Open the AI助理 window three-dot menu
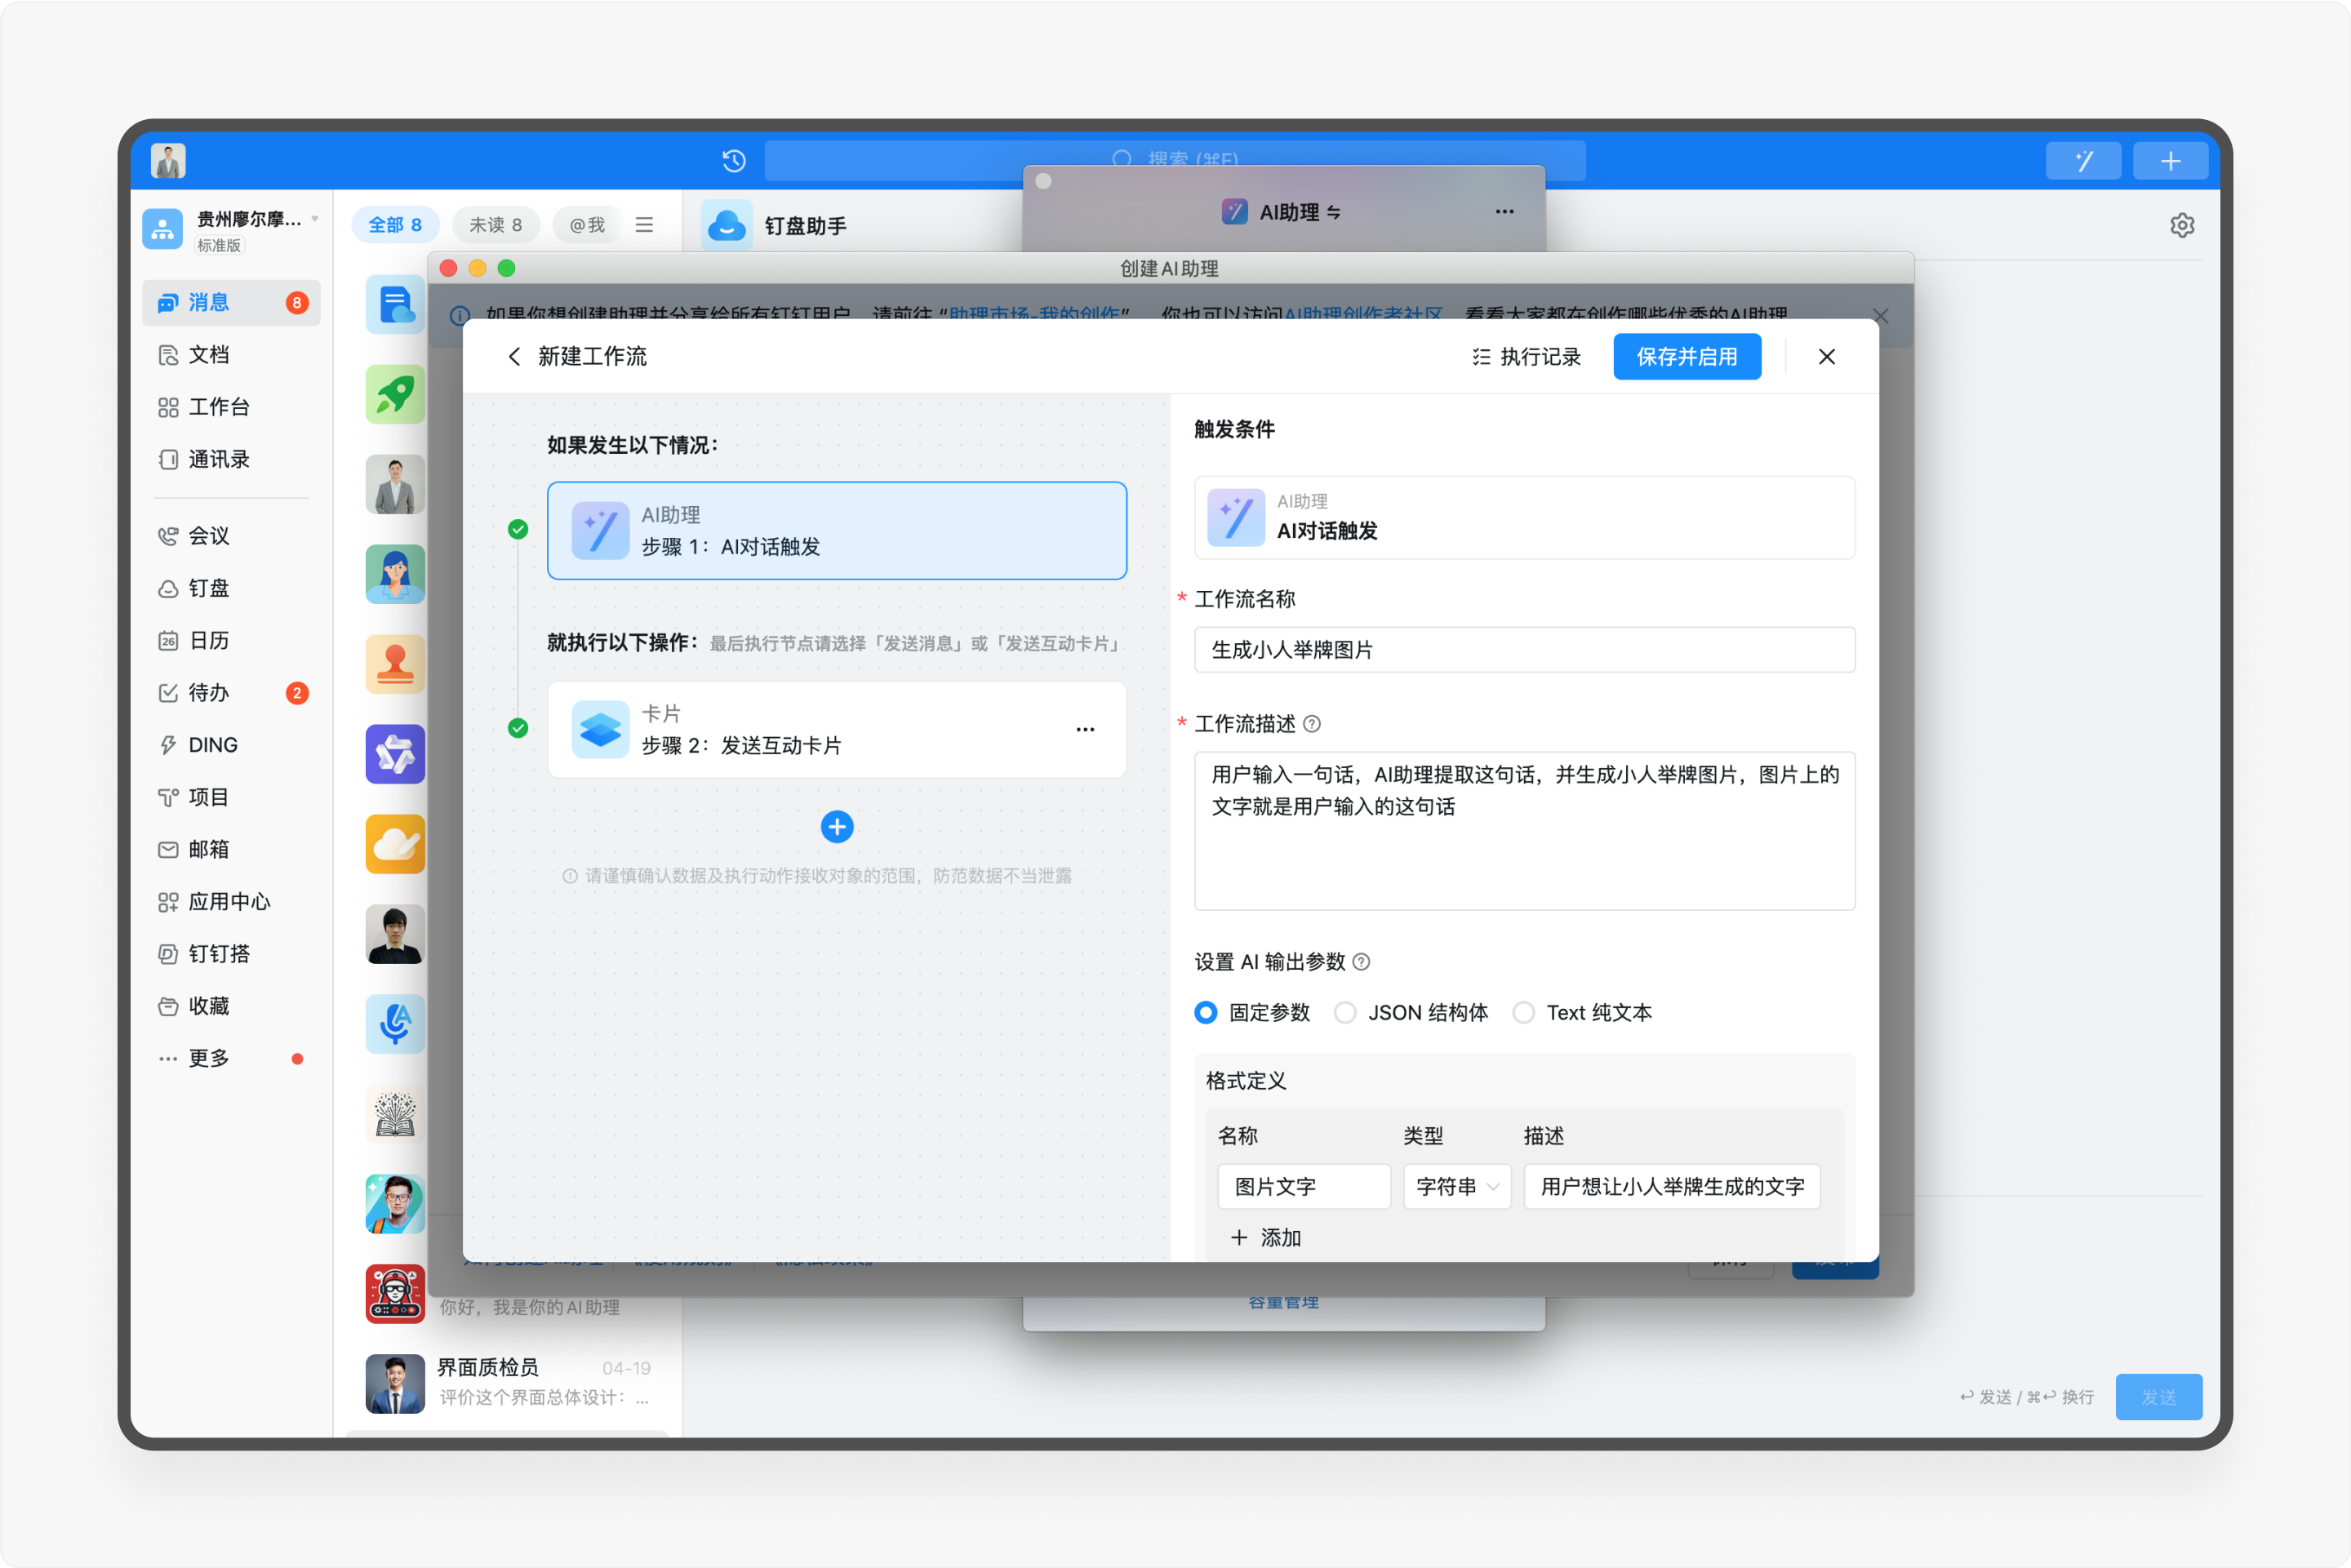The image size is (2351, 1568). click(1504, 212)
